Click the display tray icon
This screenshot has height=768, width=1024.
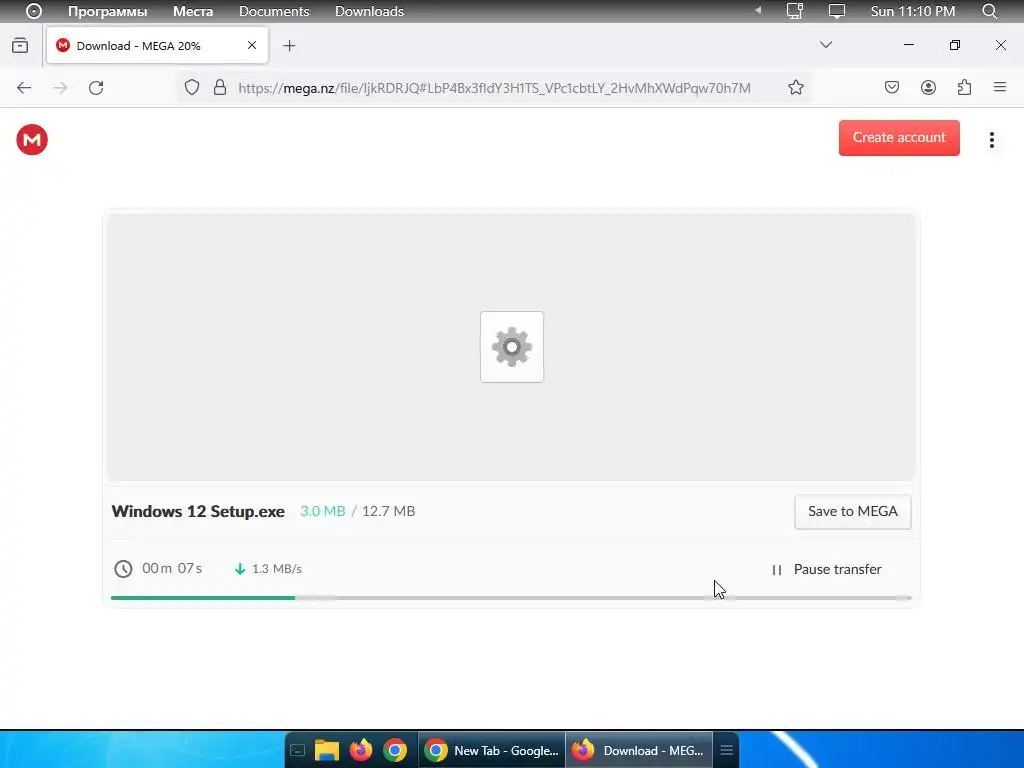coord(837,11)
